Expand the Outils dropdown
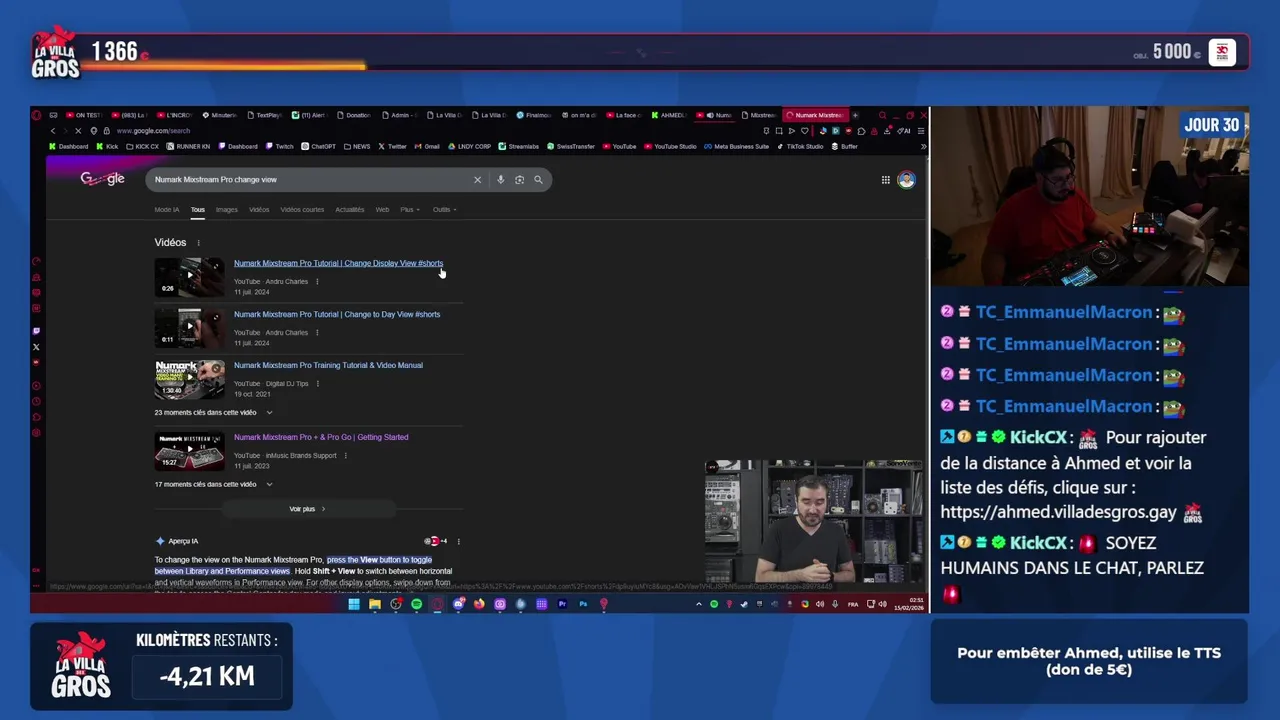This screenshot has width=1280, height=720. (x=445, y=210)
